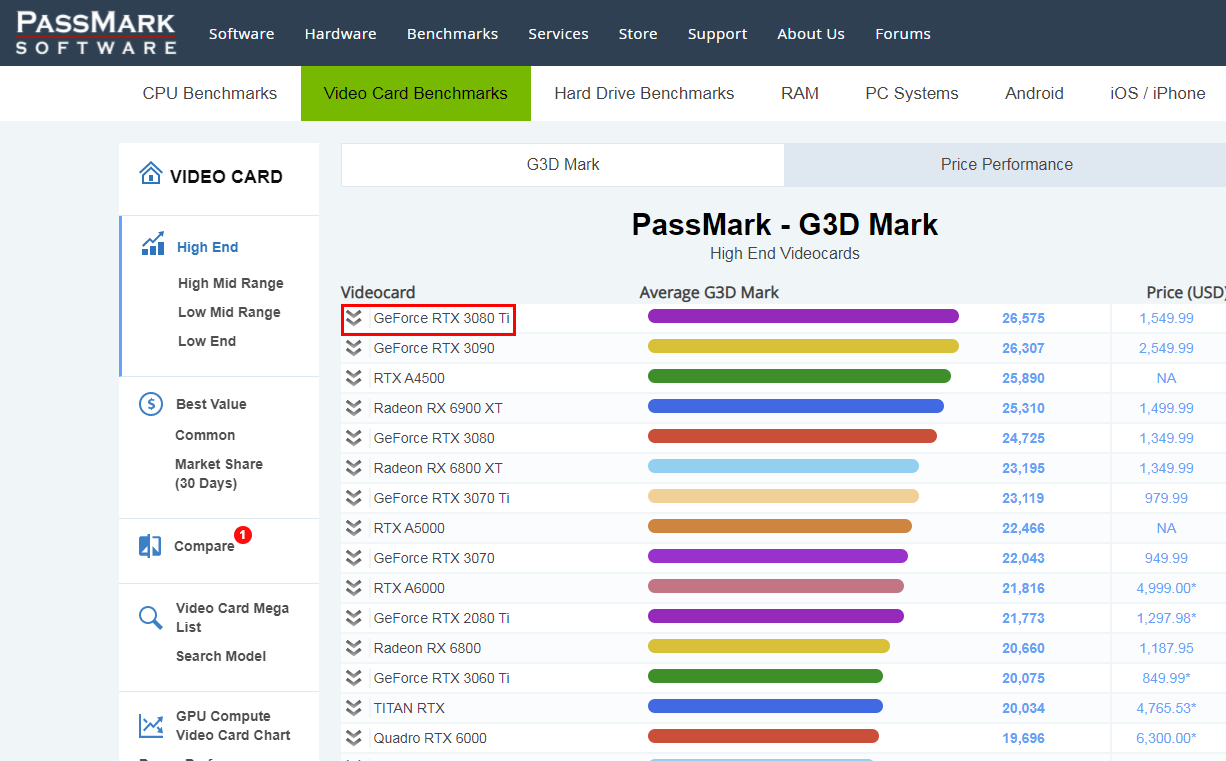Open the Hardware menu
The height and width of the screenshot is (761, 1226).
tap(340, 34)
